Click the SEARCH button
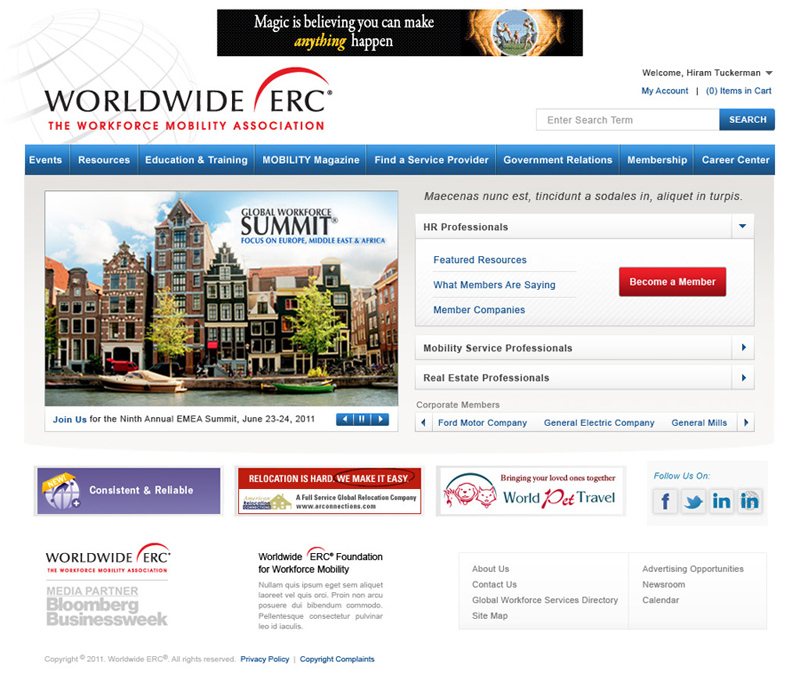The height and width of the screenshot is (682, 800). (x=747, y=119)
